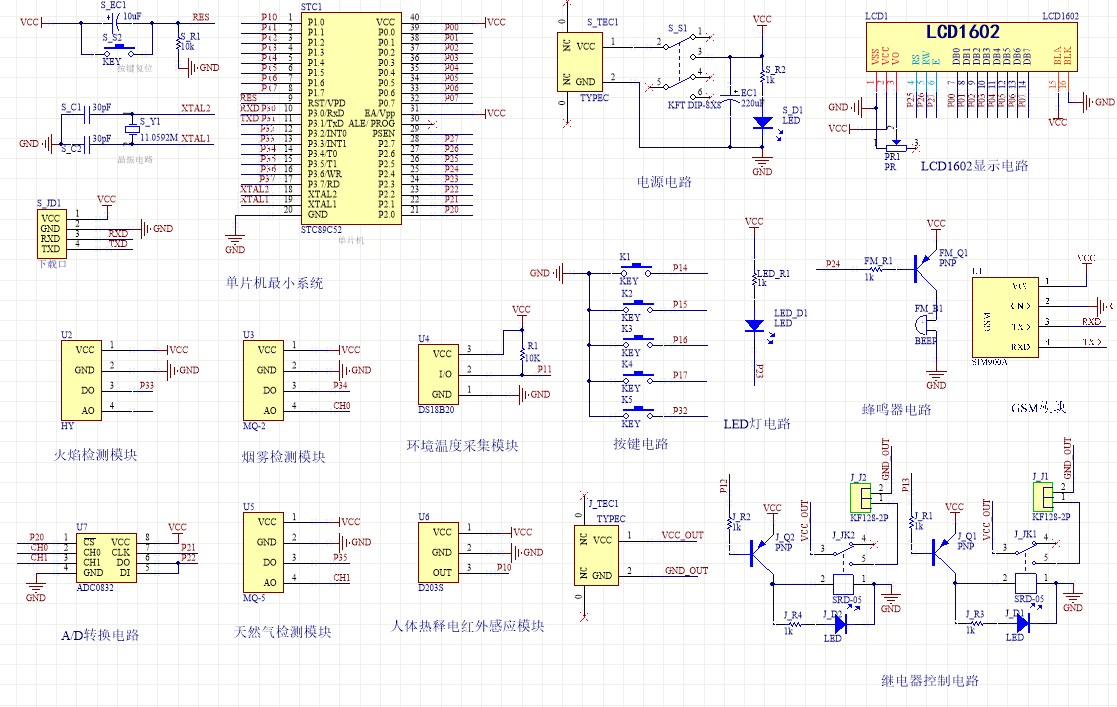The image size is (1117, 707).
Task: Select the STC89C52 microcontroller chip
Action: [350, 118]
